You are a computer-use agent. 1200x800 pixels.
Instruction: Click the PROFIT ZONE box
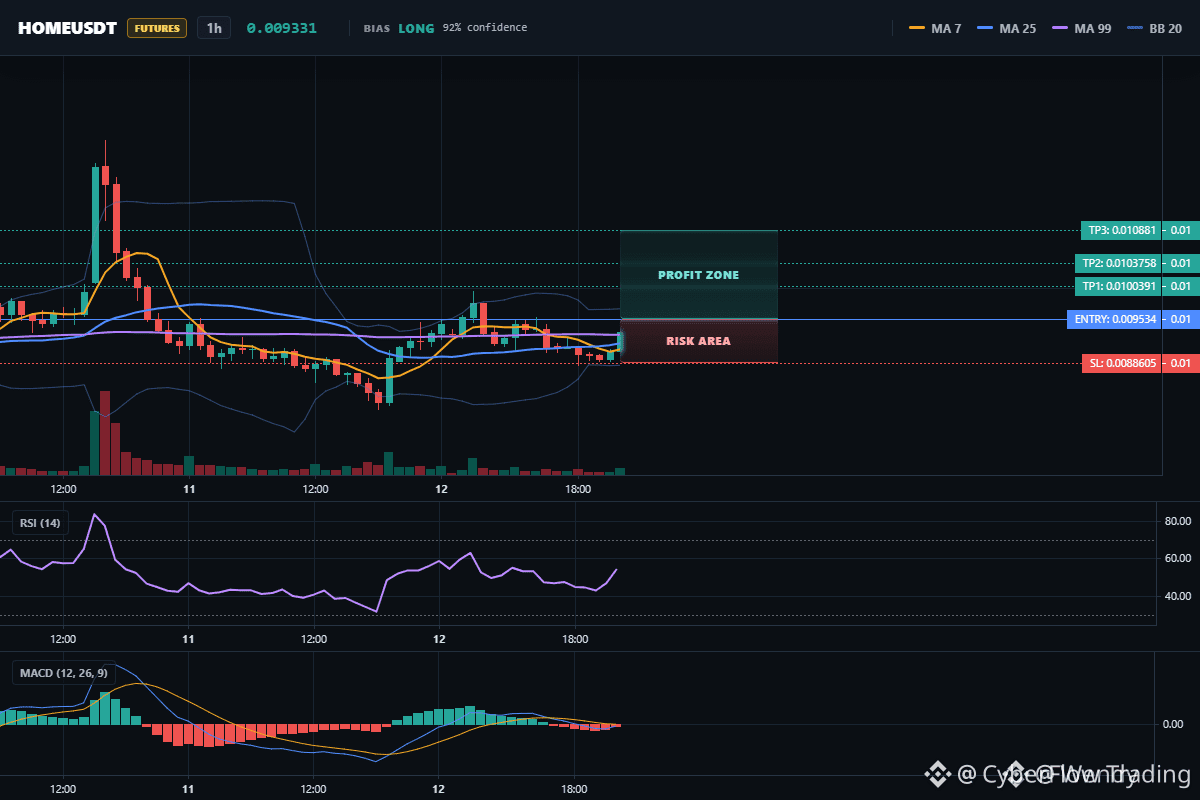pyautogui.click(x=699, y=275)
